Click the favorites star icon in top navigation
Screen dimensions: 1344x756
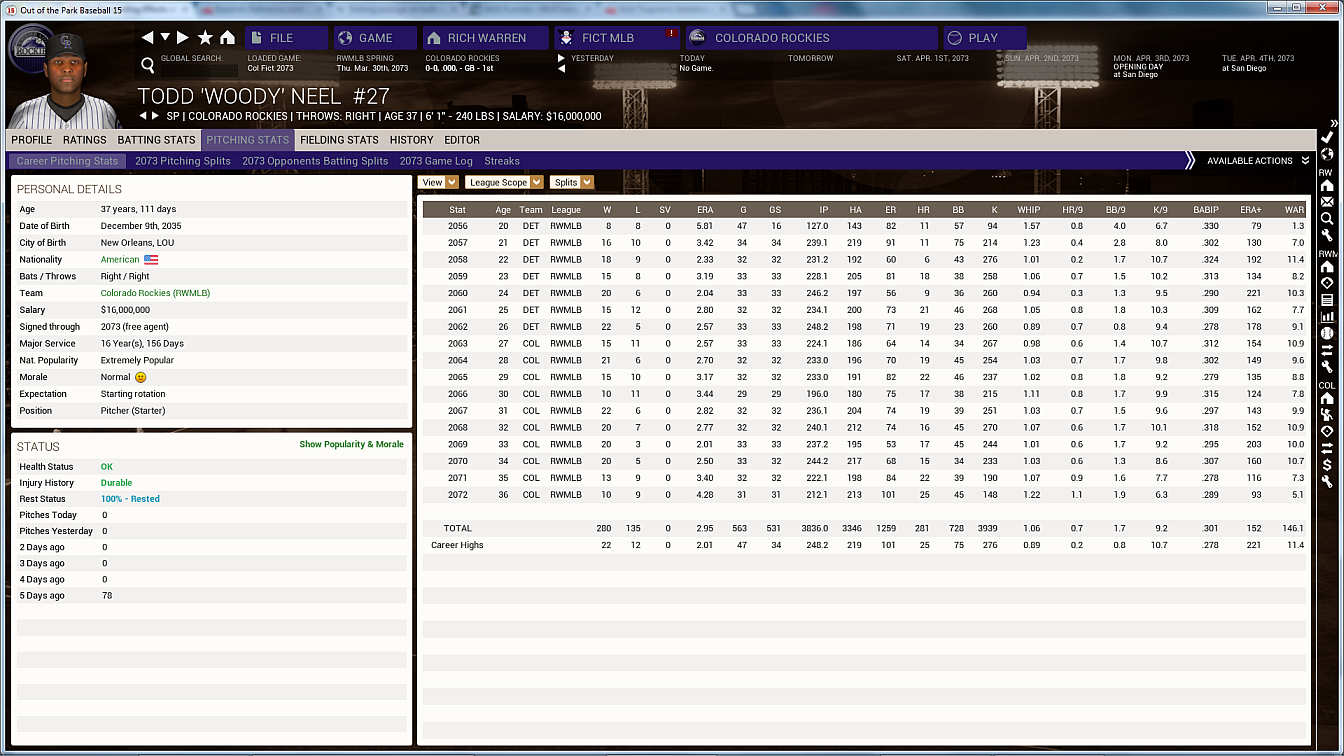click(x=205, y=38)
